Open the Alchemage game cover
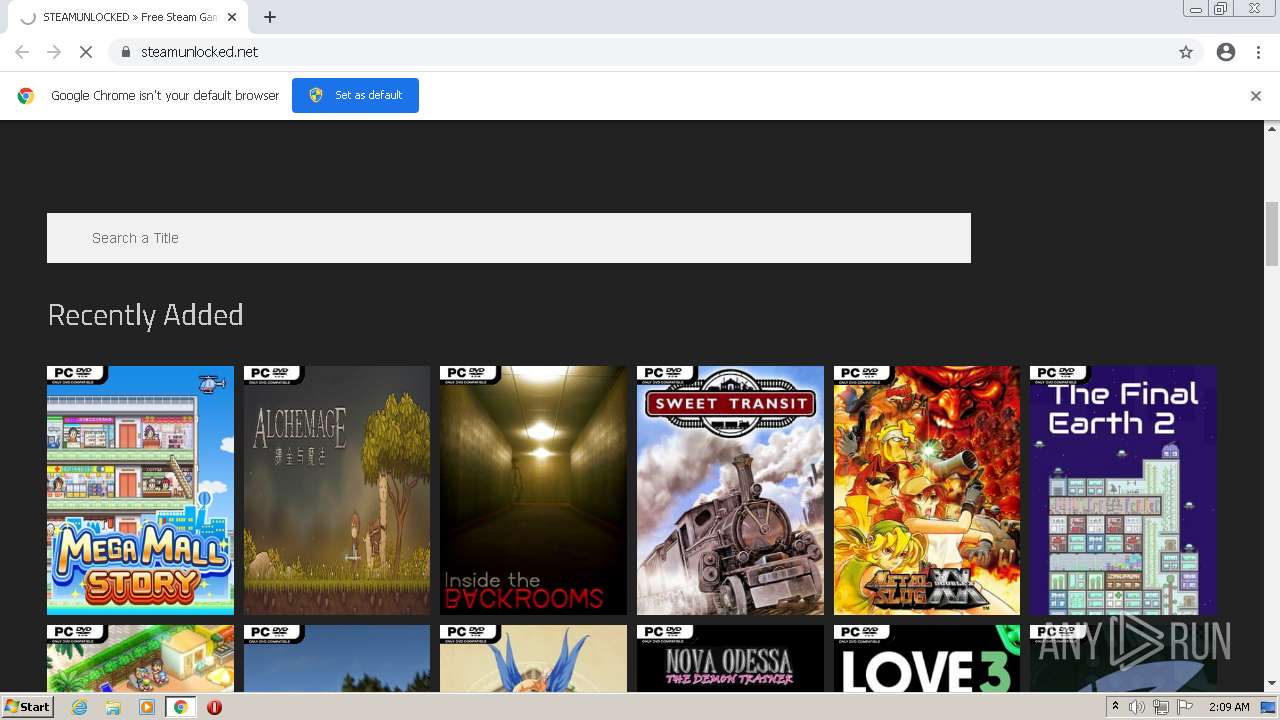This screenshot has width=1280, height=720. pyautogui.click(x=337, y=490)
